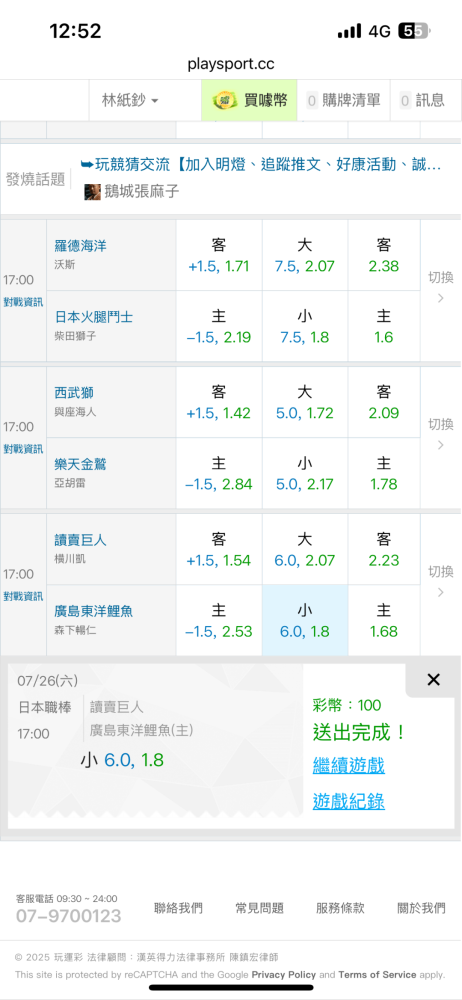Select 客 2.23 moneyline for 讀賣巨人
The width and height of the screenshot is (462, 1000).
[384, 550]
